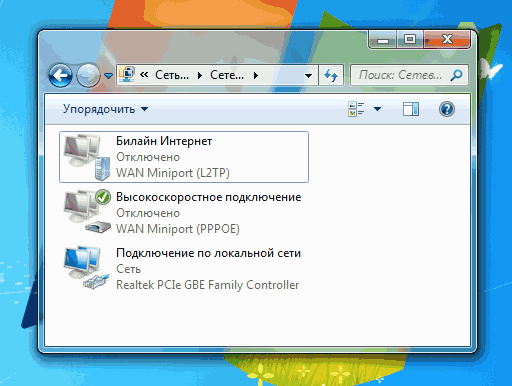The height and width of the screenshot is (386, 512).
Task: Change the view using the view icon
Action: [x=356, y=109]
